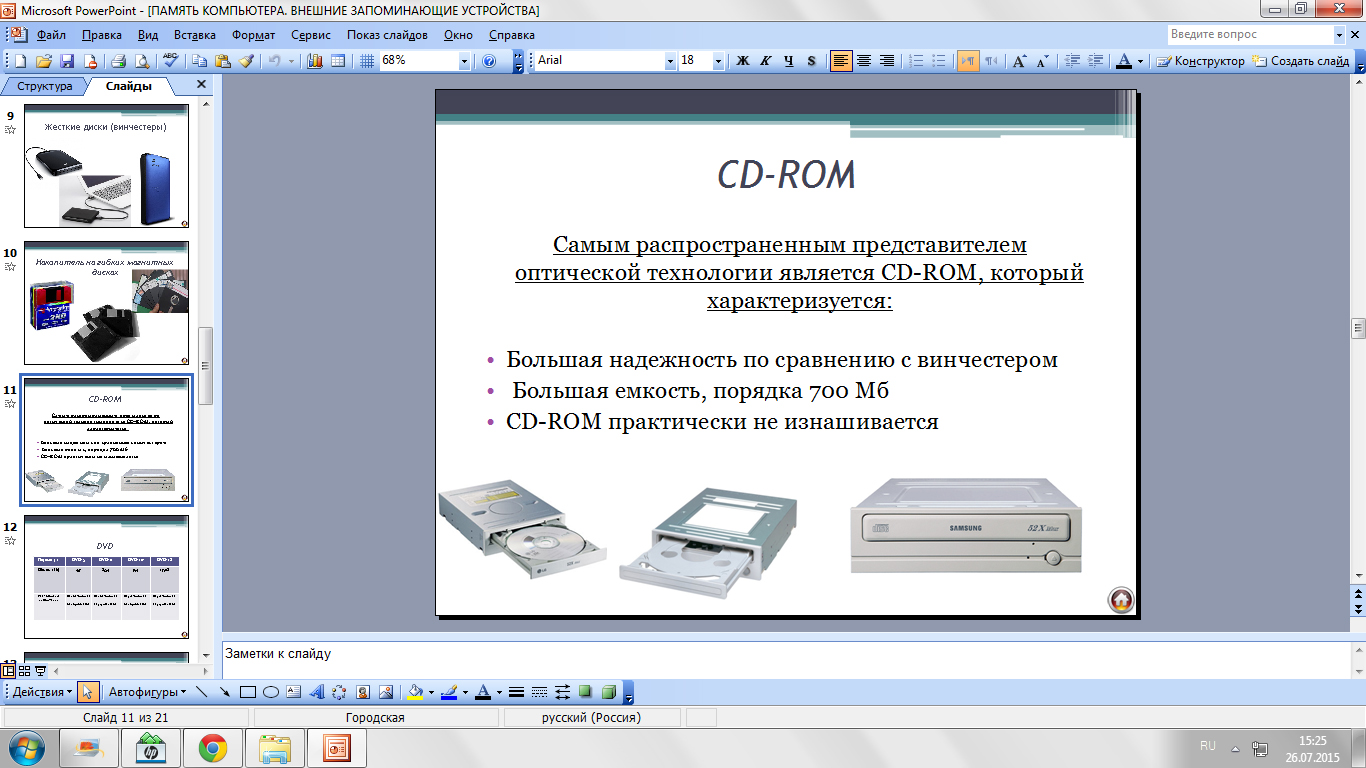Open the Файл menu
The height and width of the screenshot is (768, 1366).
tap(51, 35)
